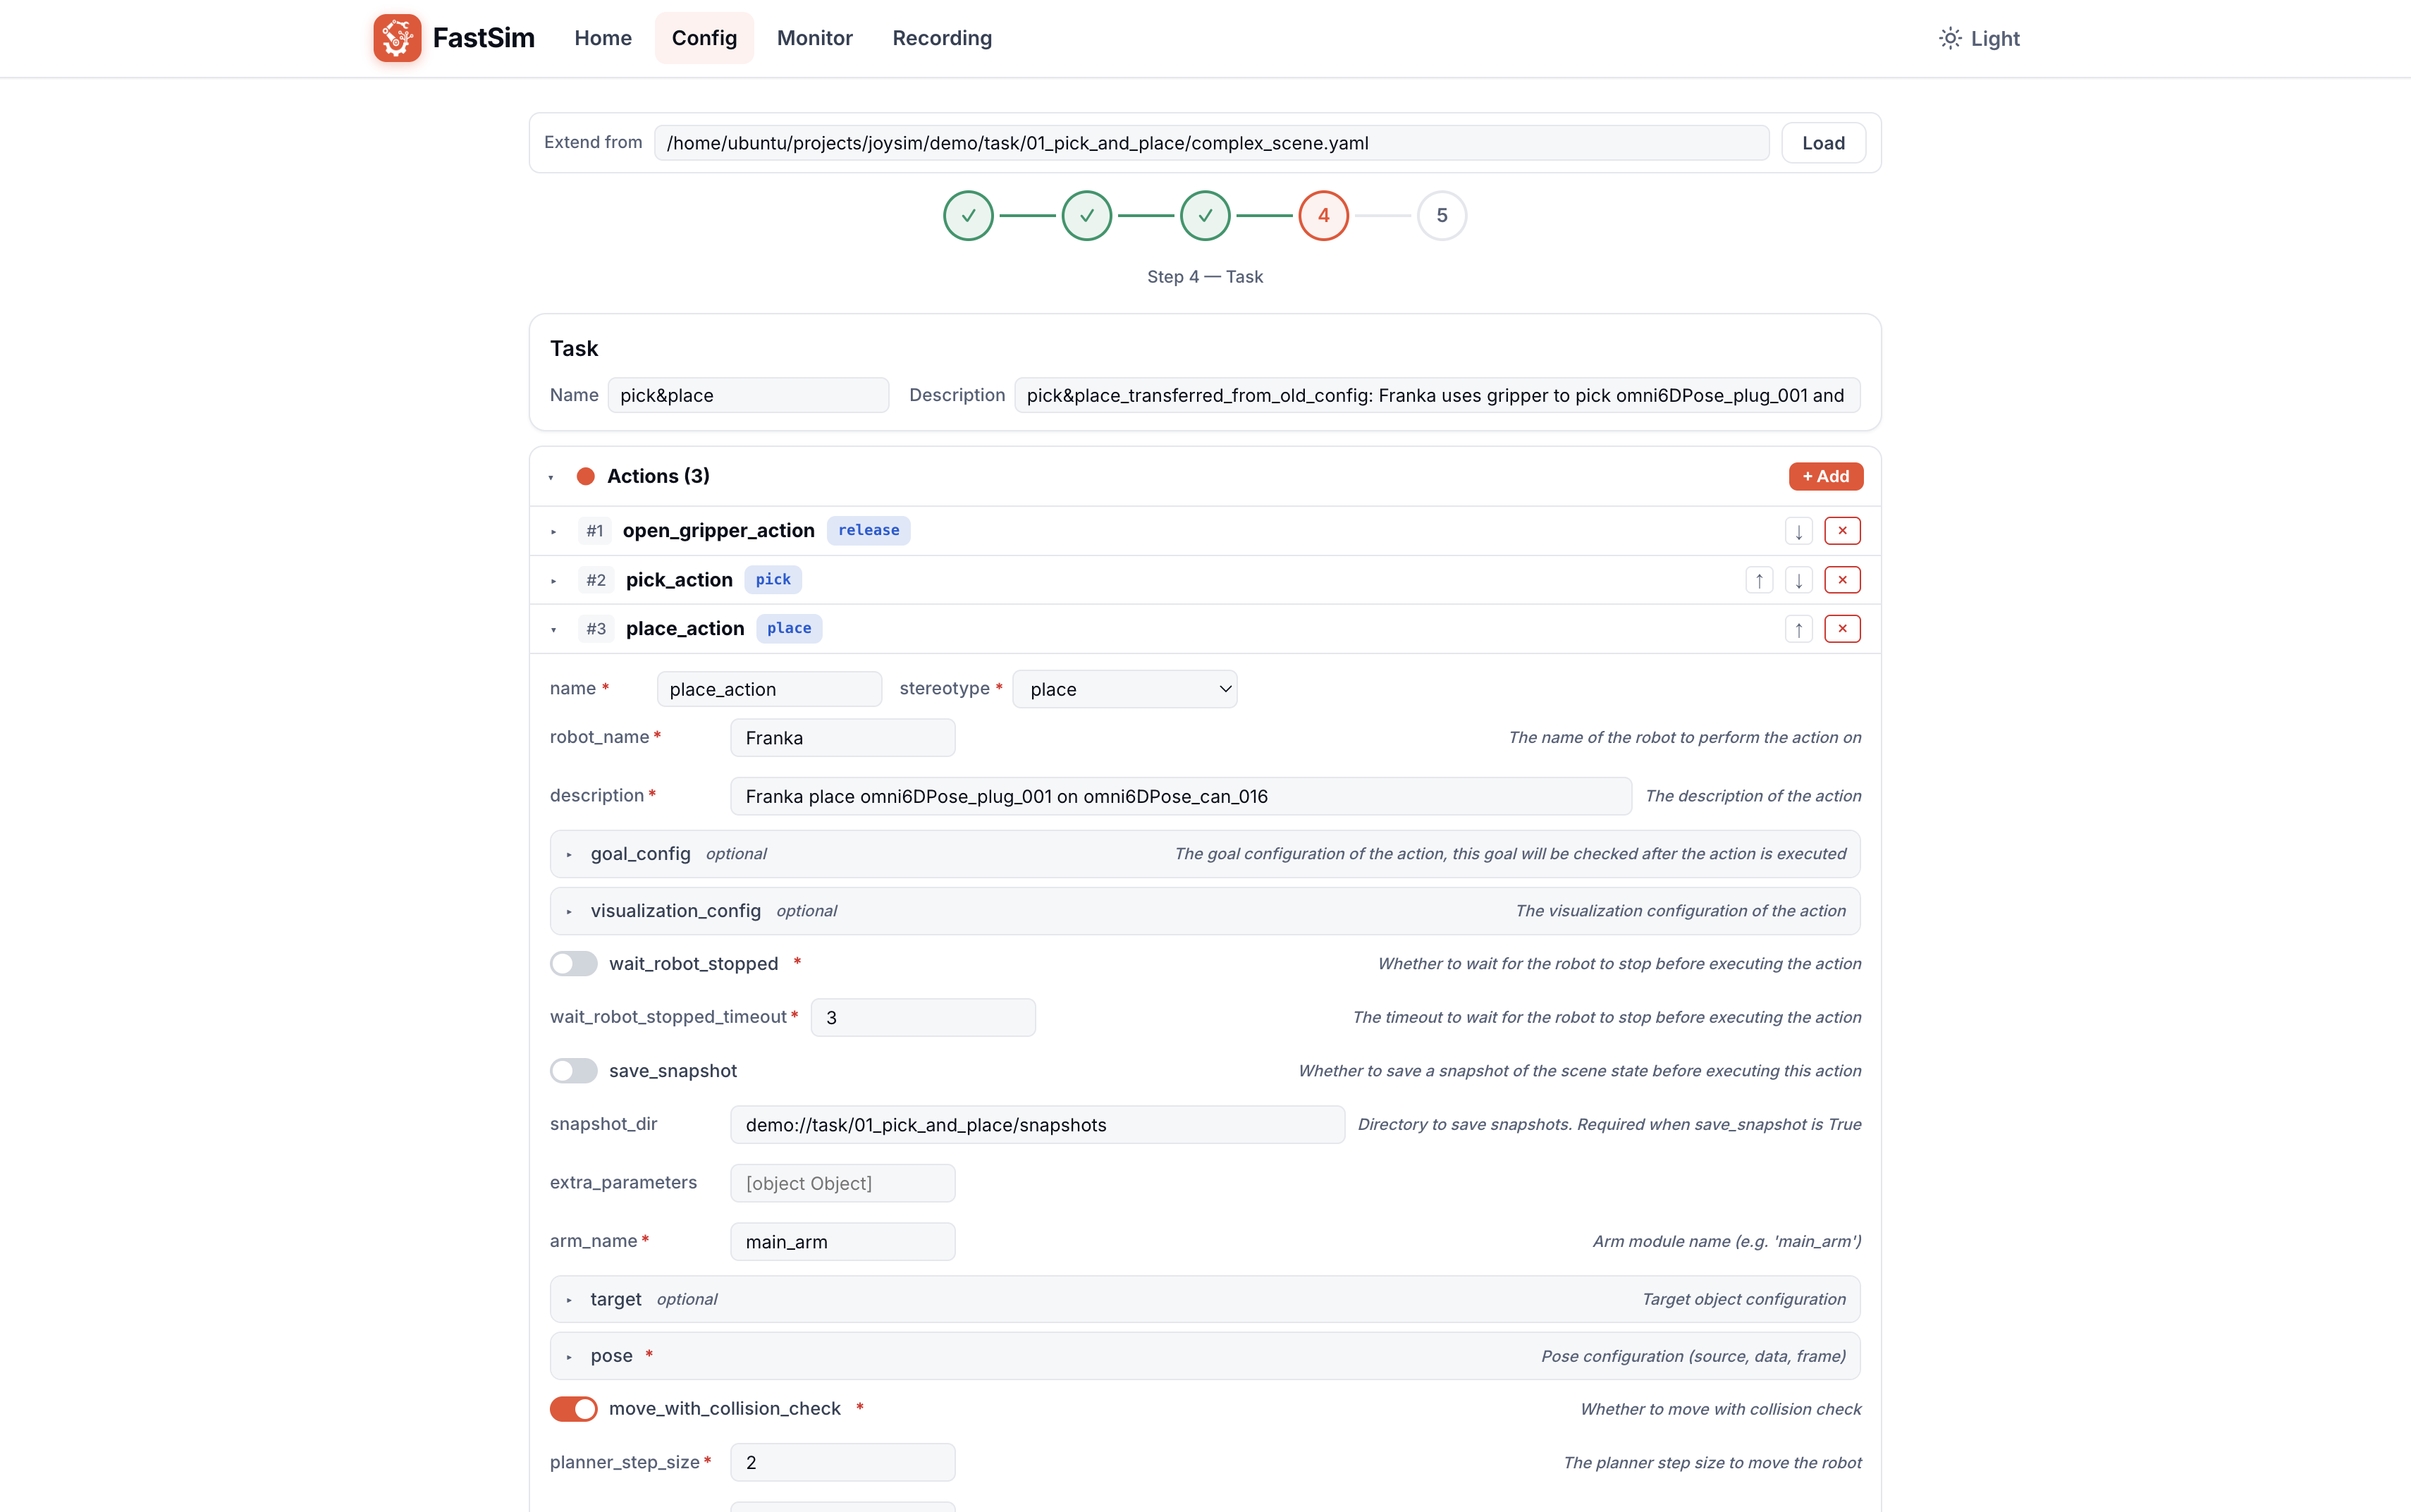Add a new action with + Add
2411x1512 pixels.
coord(1825,477)
